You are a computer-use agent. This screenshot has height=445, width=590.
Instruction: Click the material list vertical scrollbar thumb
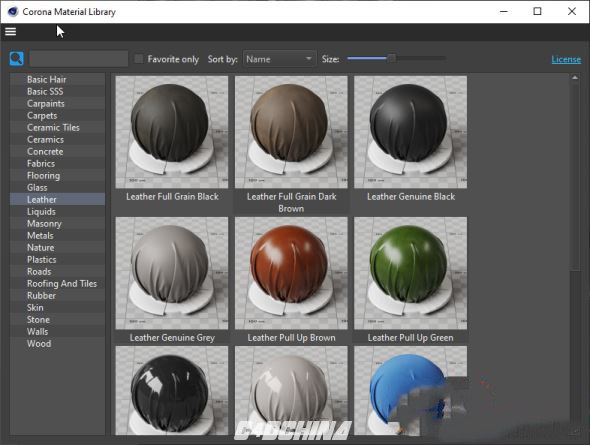tap(575, 175)
